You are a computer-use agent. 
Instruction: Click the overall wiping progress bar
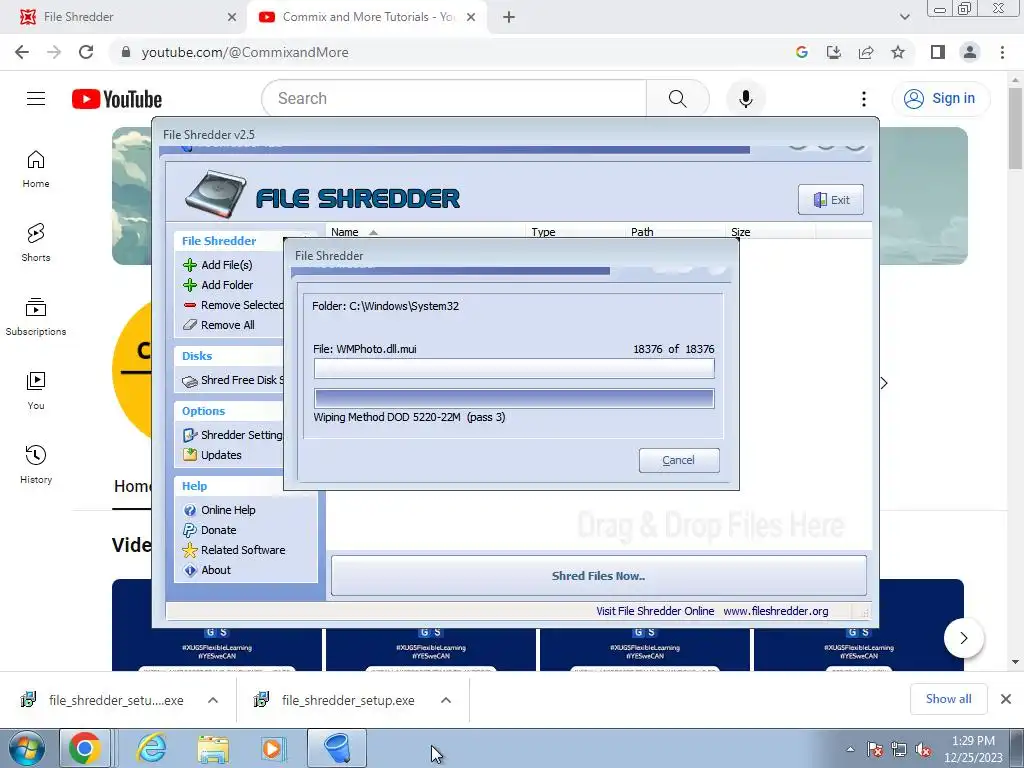point(514,398)
